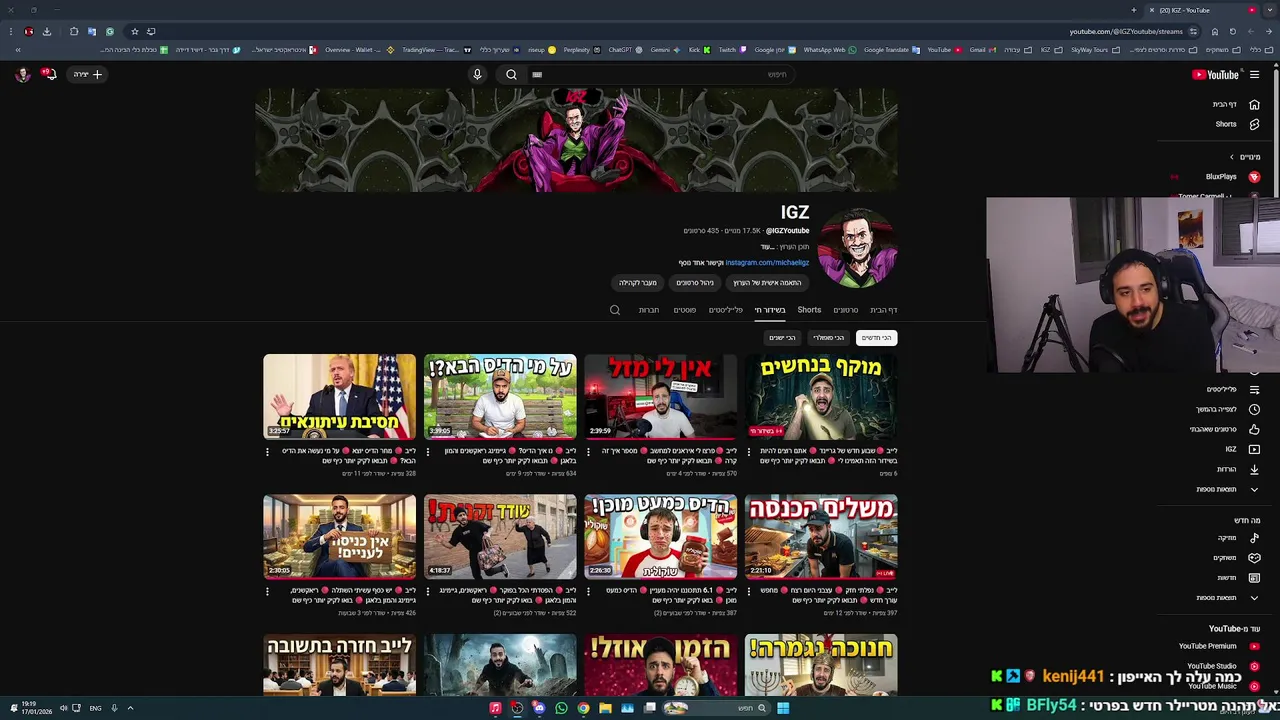Switch to the Playlists tab
This screenshot has height=720, width=1280.
click(726, 310)
